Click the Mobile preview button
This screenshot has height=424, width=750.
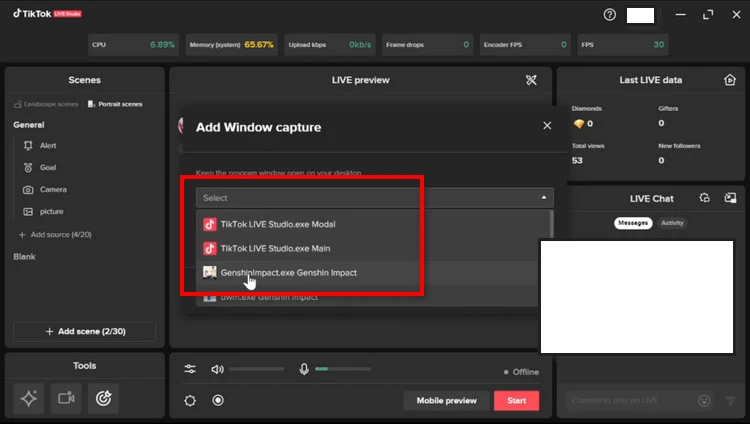point(446,401)
